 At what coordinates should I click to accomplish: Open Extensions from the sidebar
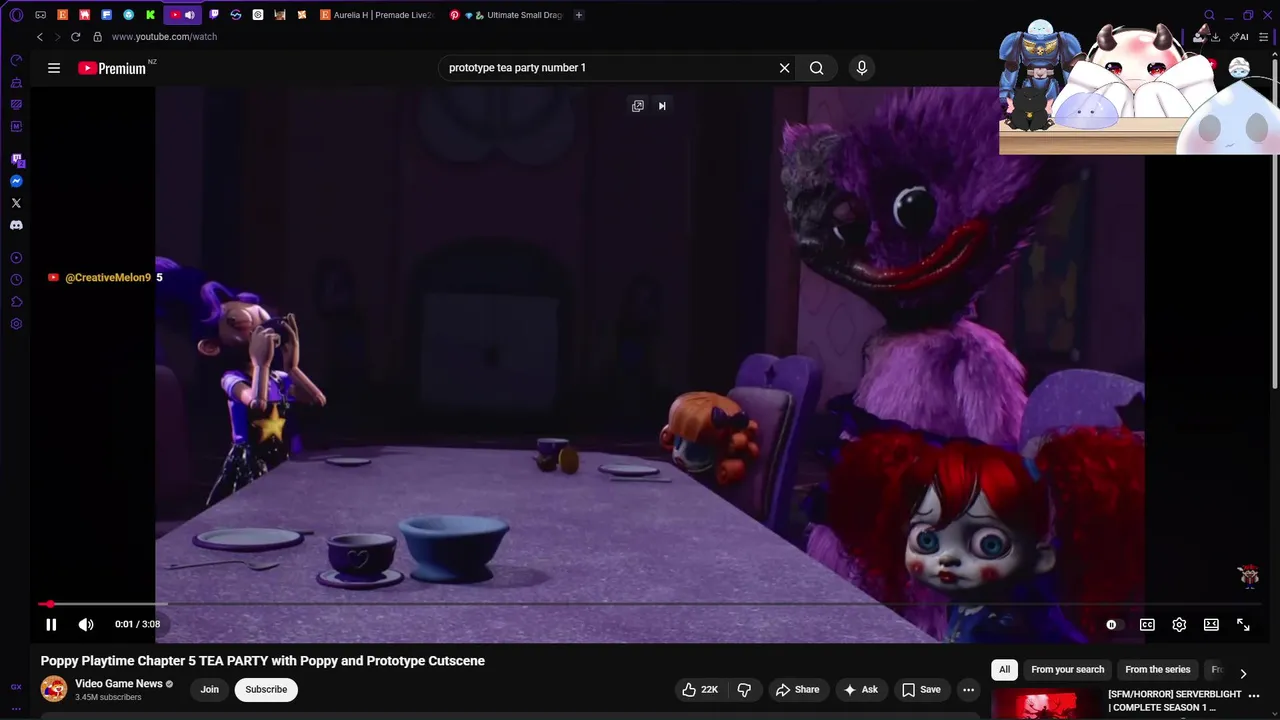click(x=16, y=302)
